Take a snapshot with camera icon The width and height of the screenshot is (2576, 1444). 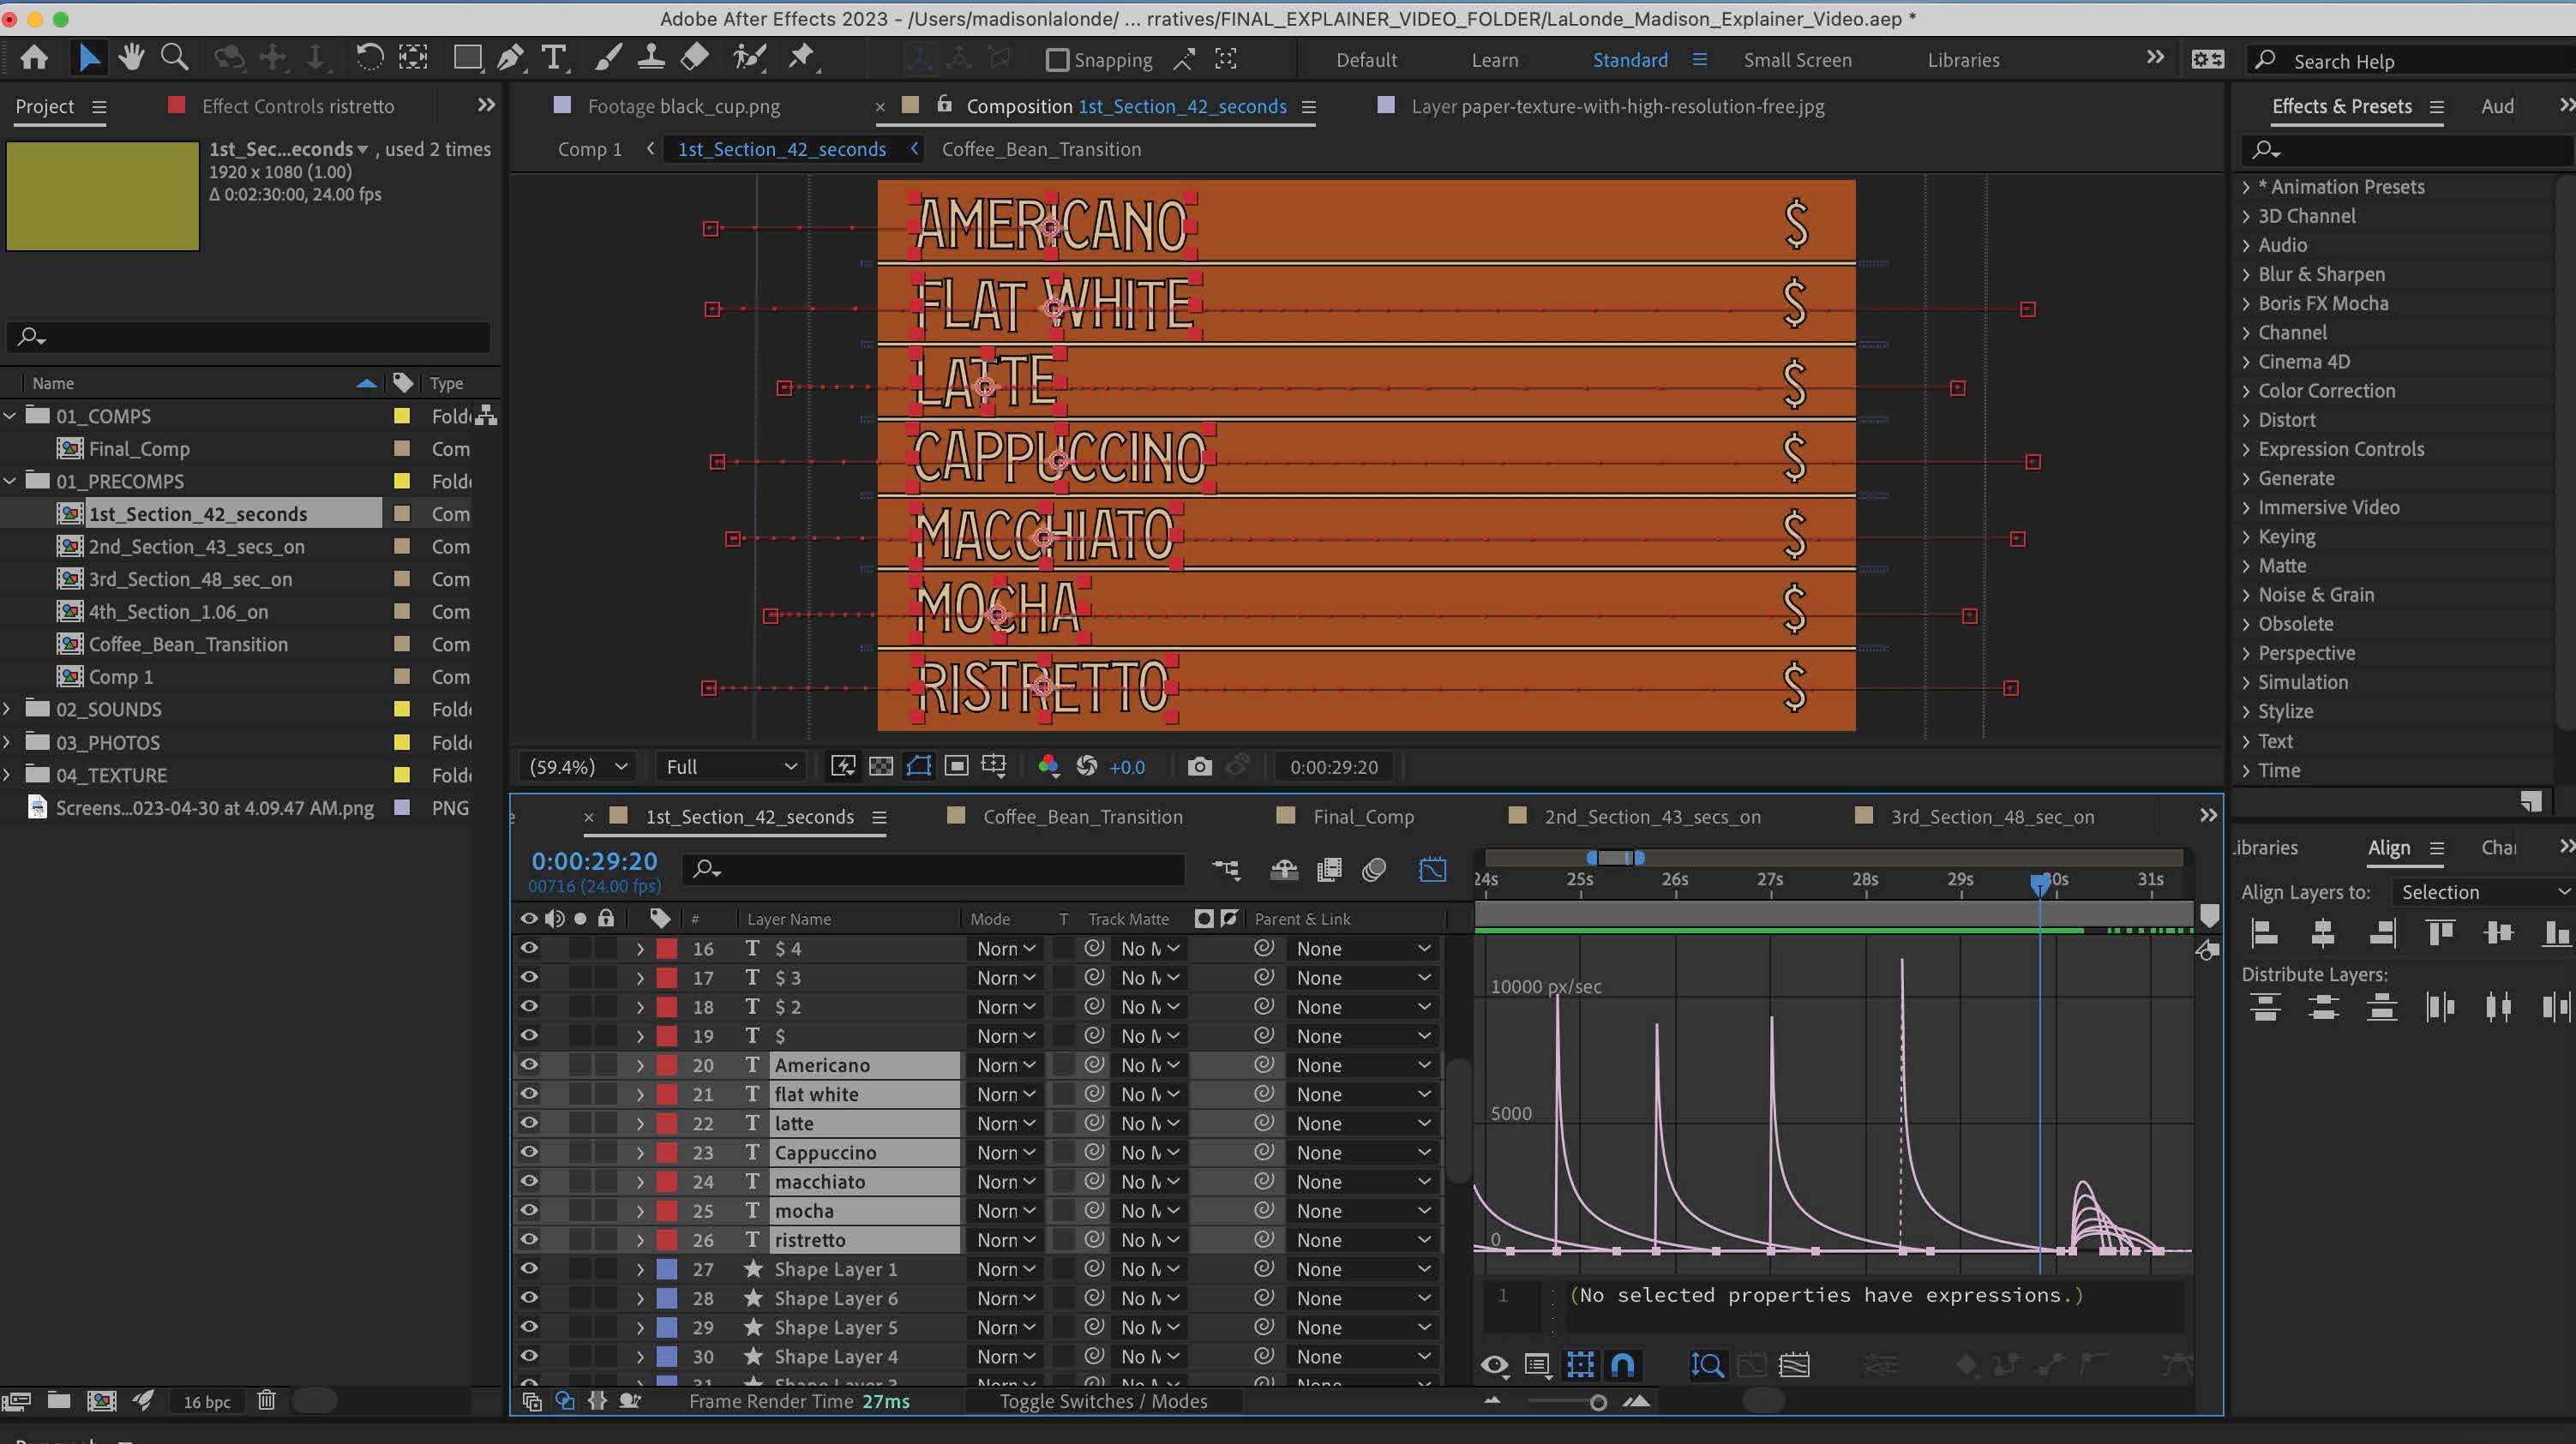tap(1199, 767)
